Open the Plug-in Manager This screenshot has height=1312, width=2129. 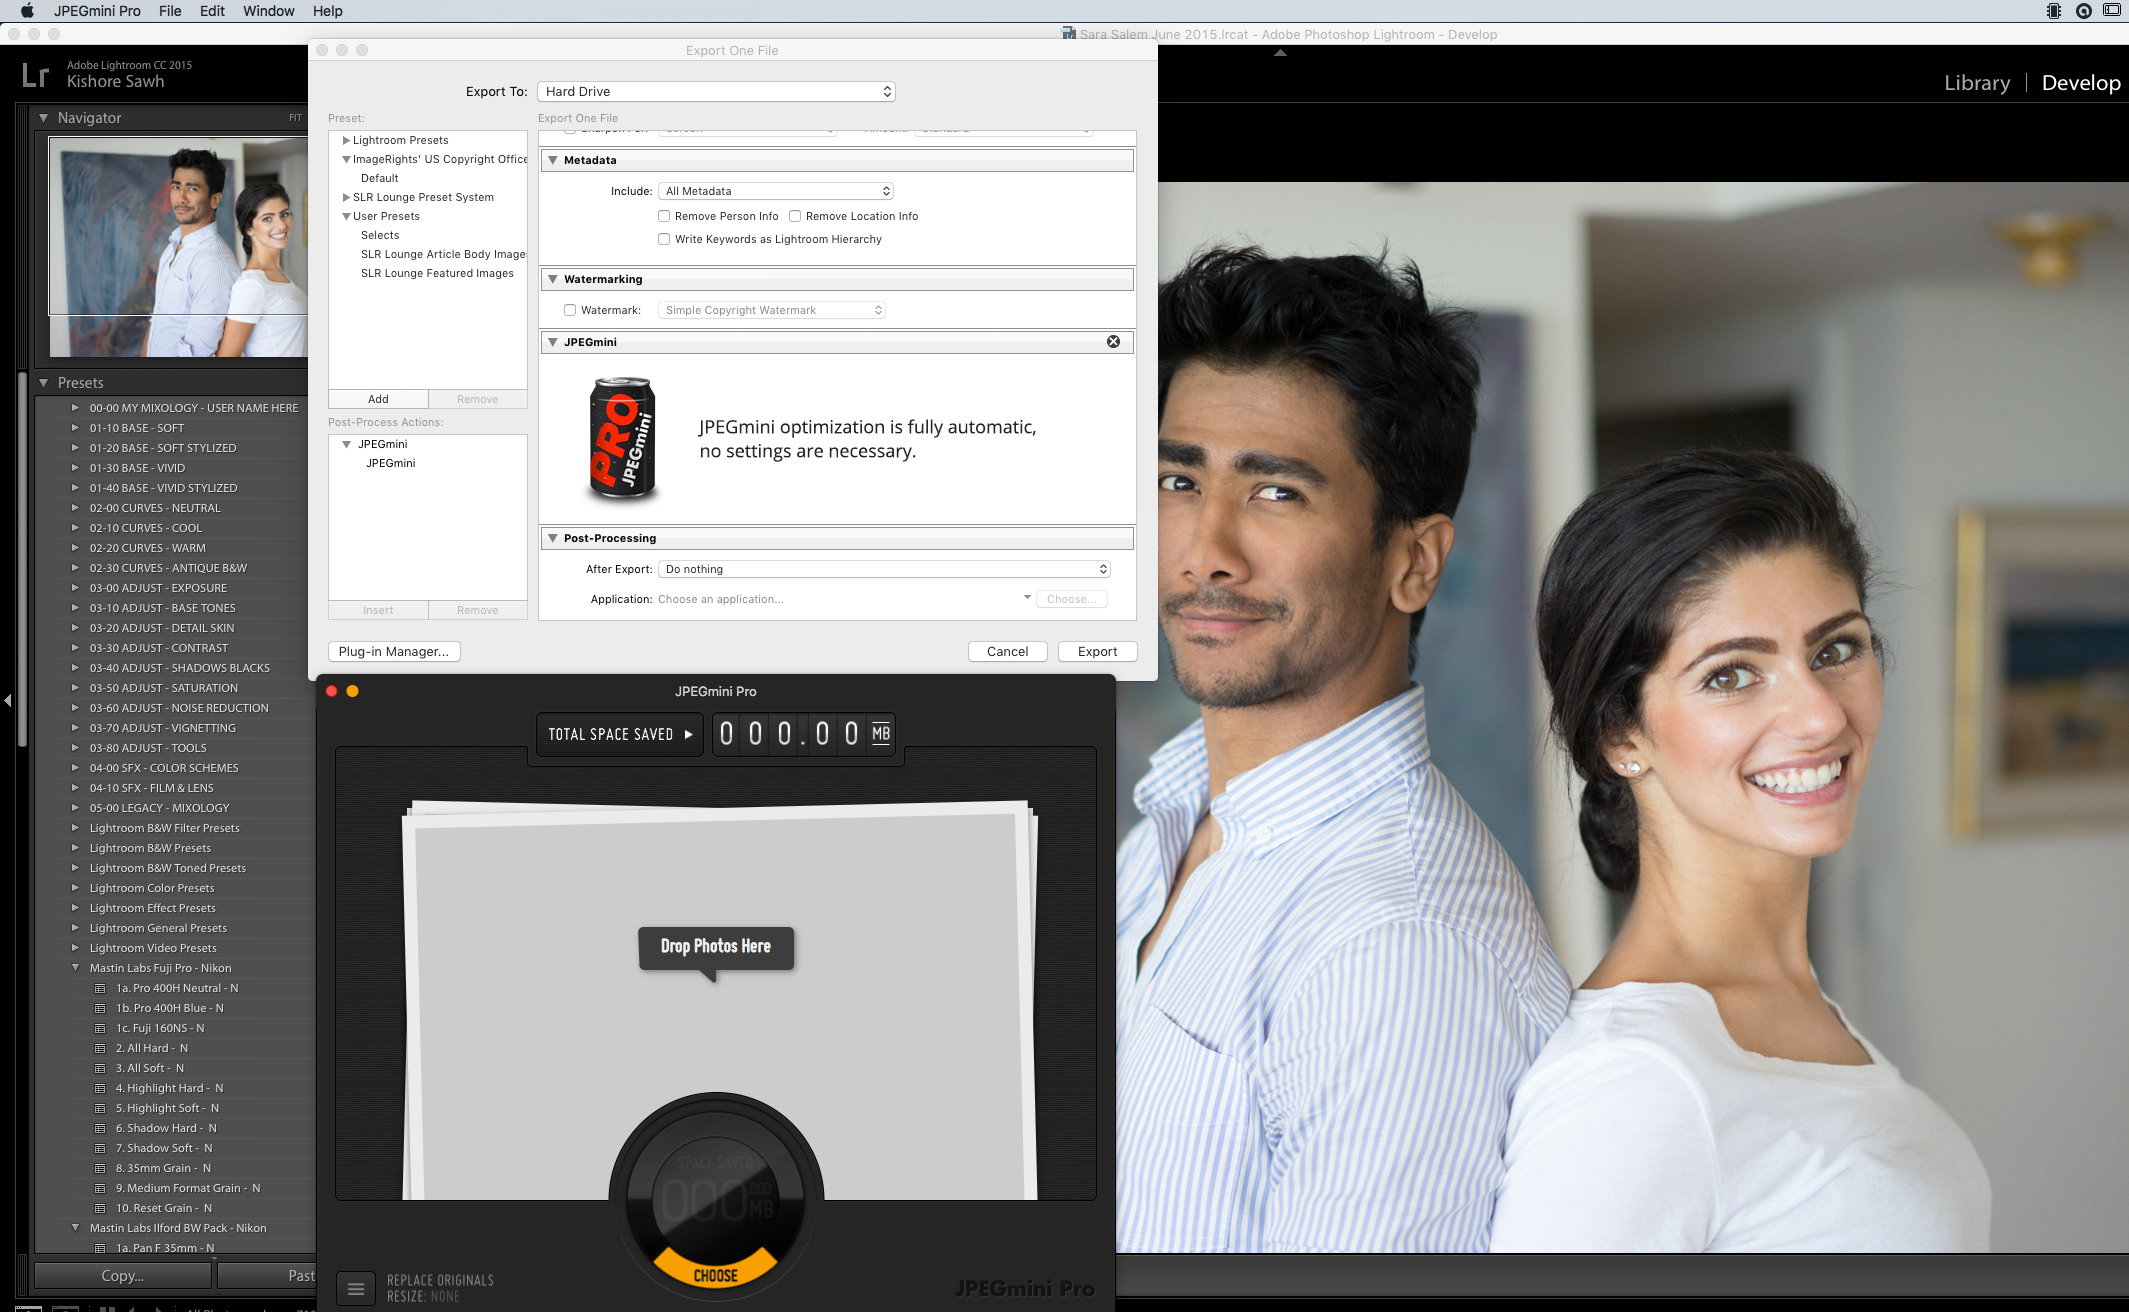[x=393, y=651]
